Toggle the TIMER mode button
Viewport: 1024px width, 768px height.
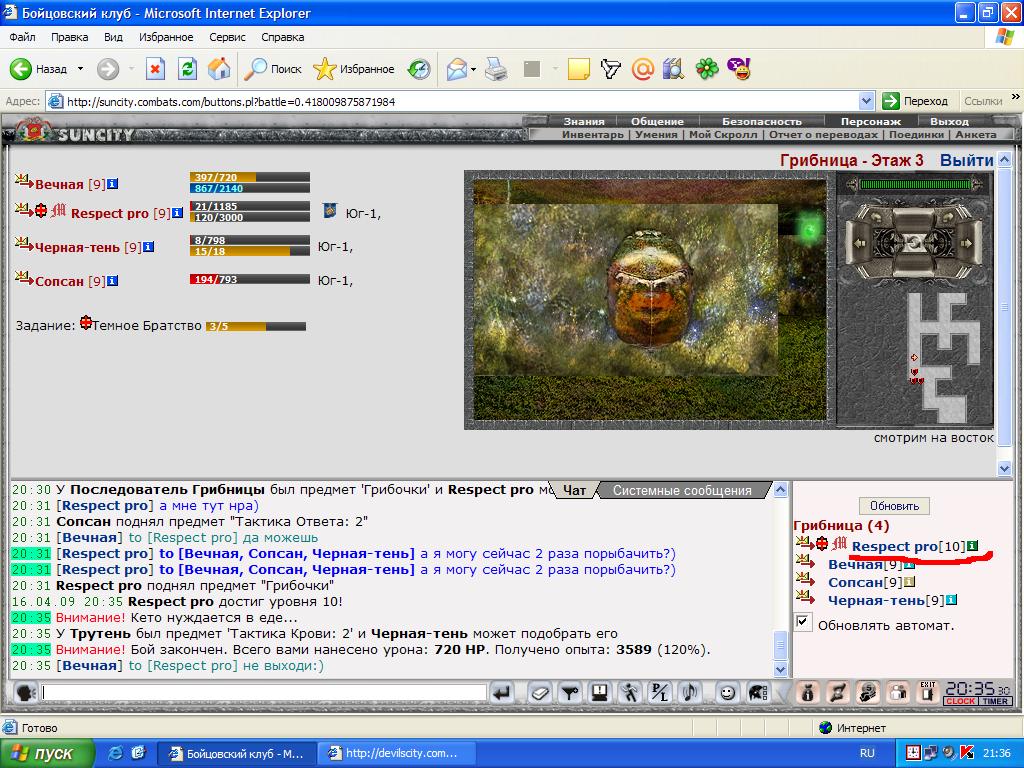coord(995,701)
